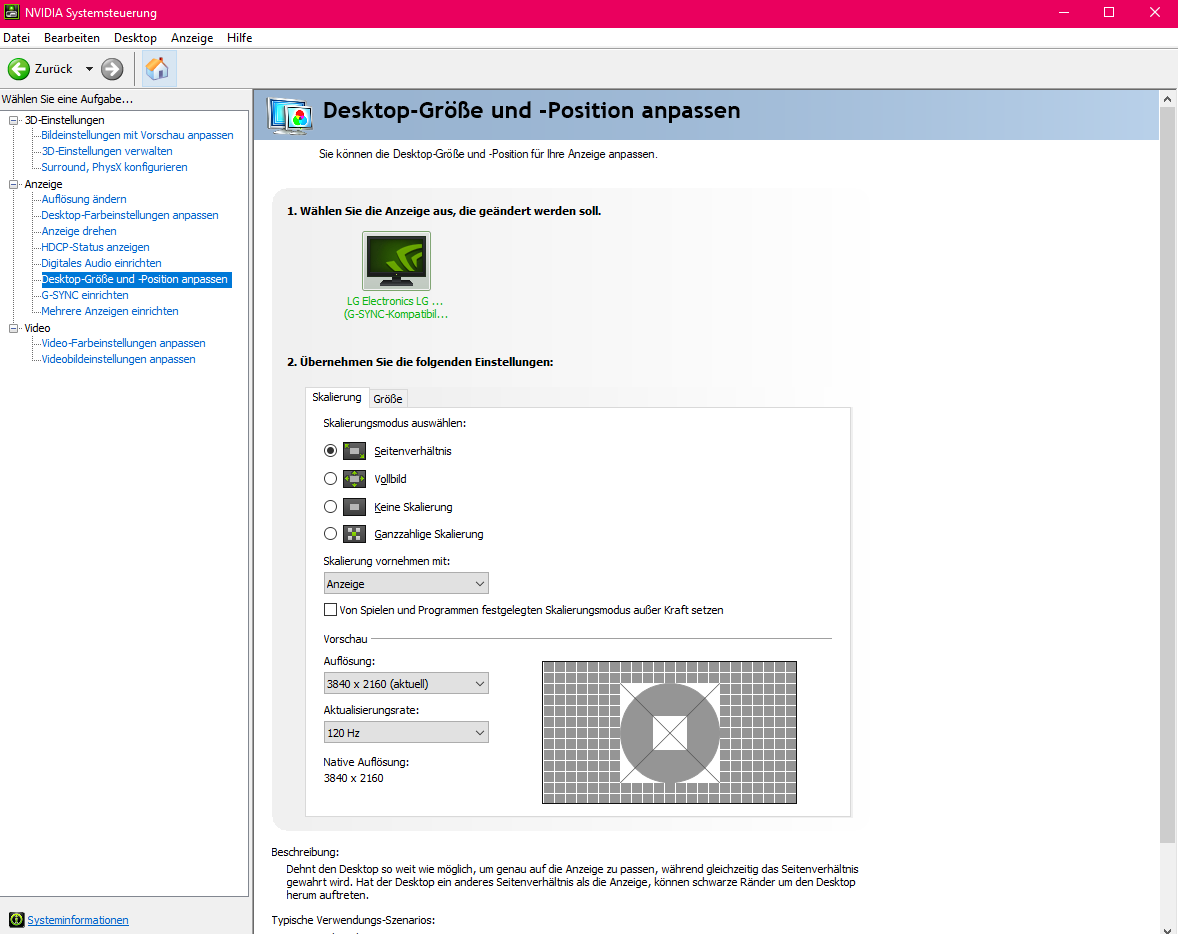This screenshot has width=1178, height=934.
Task: Open the Skalierung vornehmen mit dropdown
Action: [406, 584]
